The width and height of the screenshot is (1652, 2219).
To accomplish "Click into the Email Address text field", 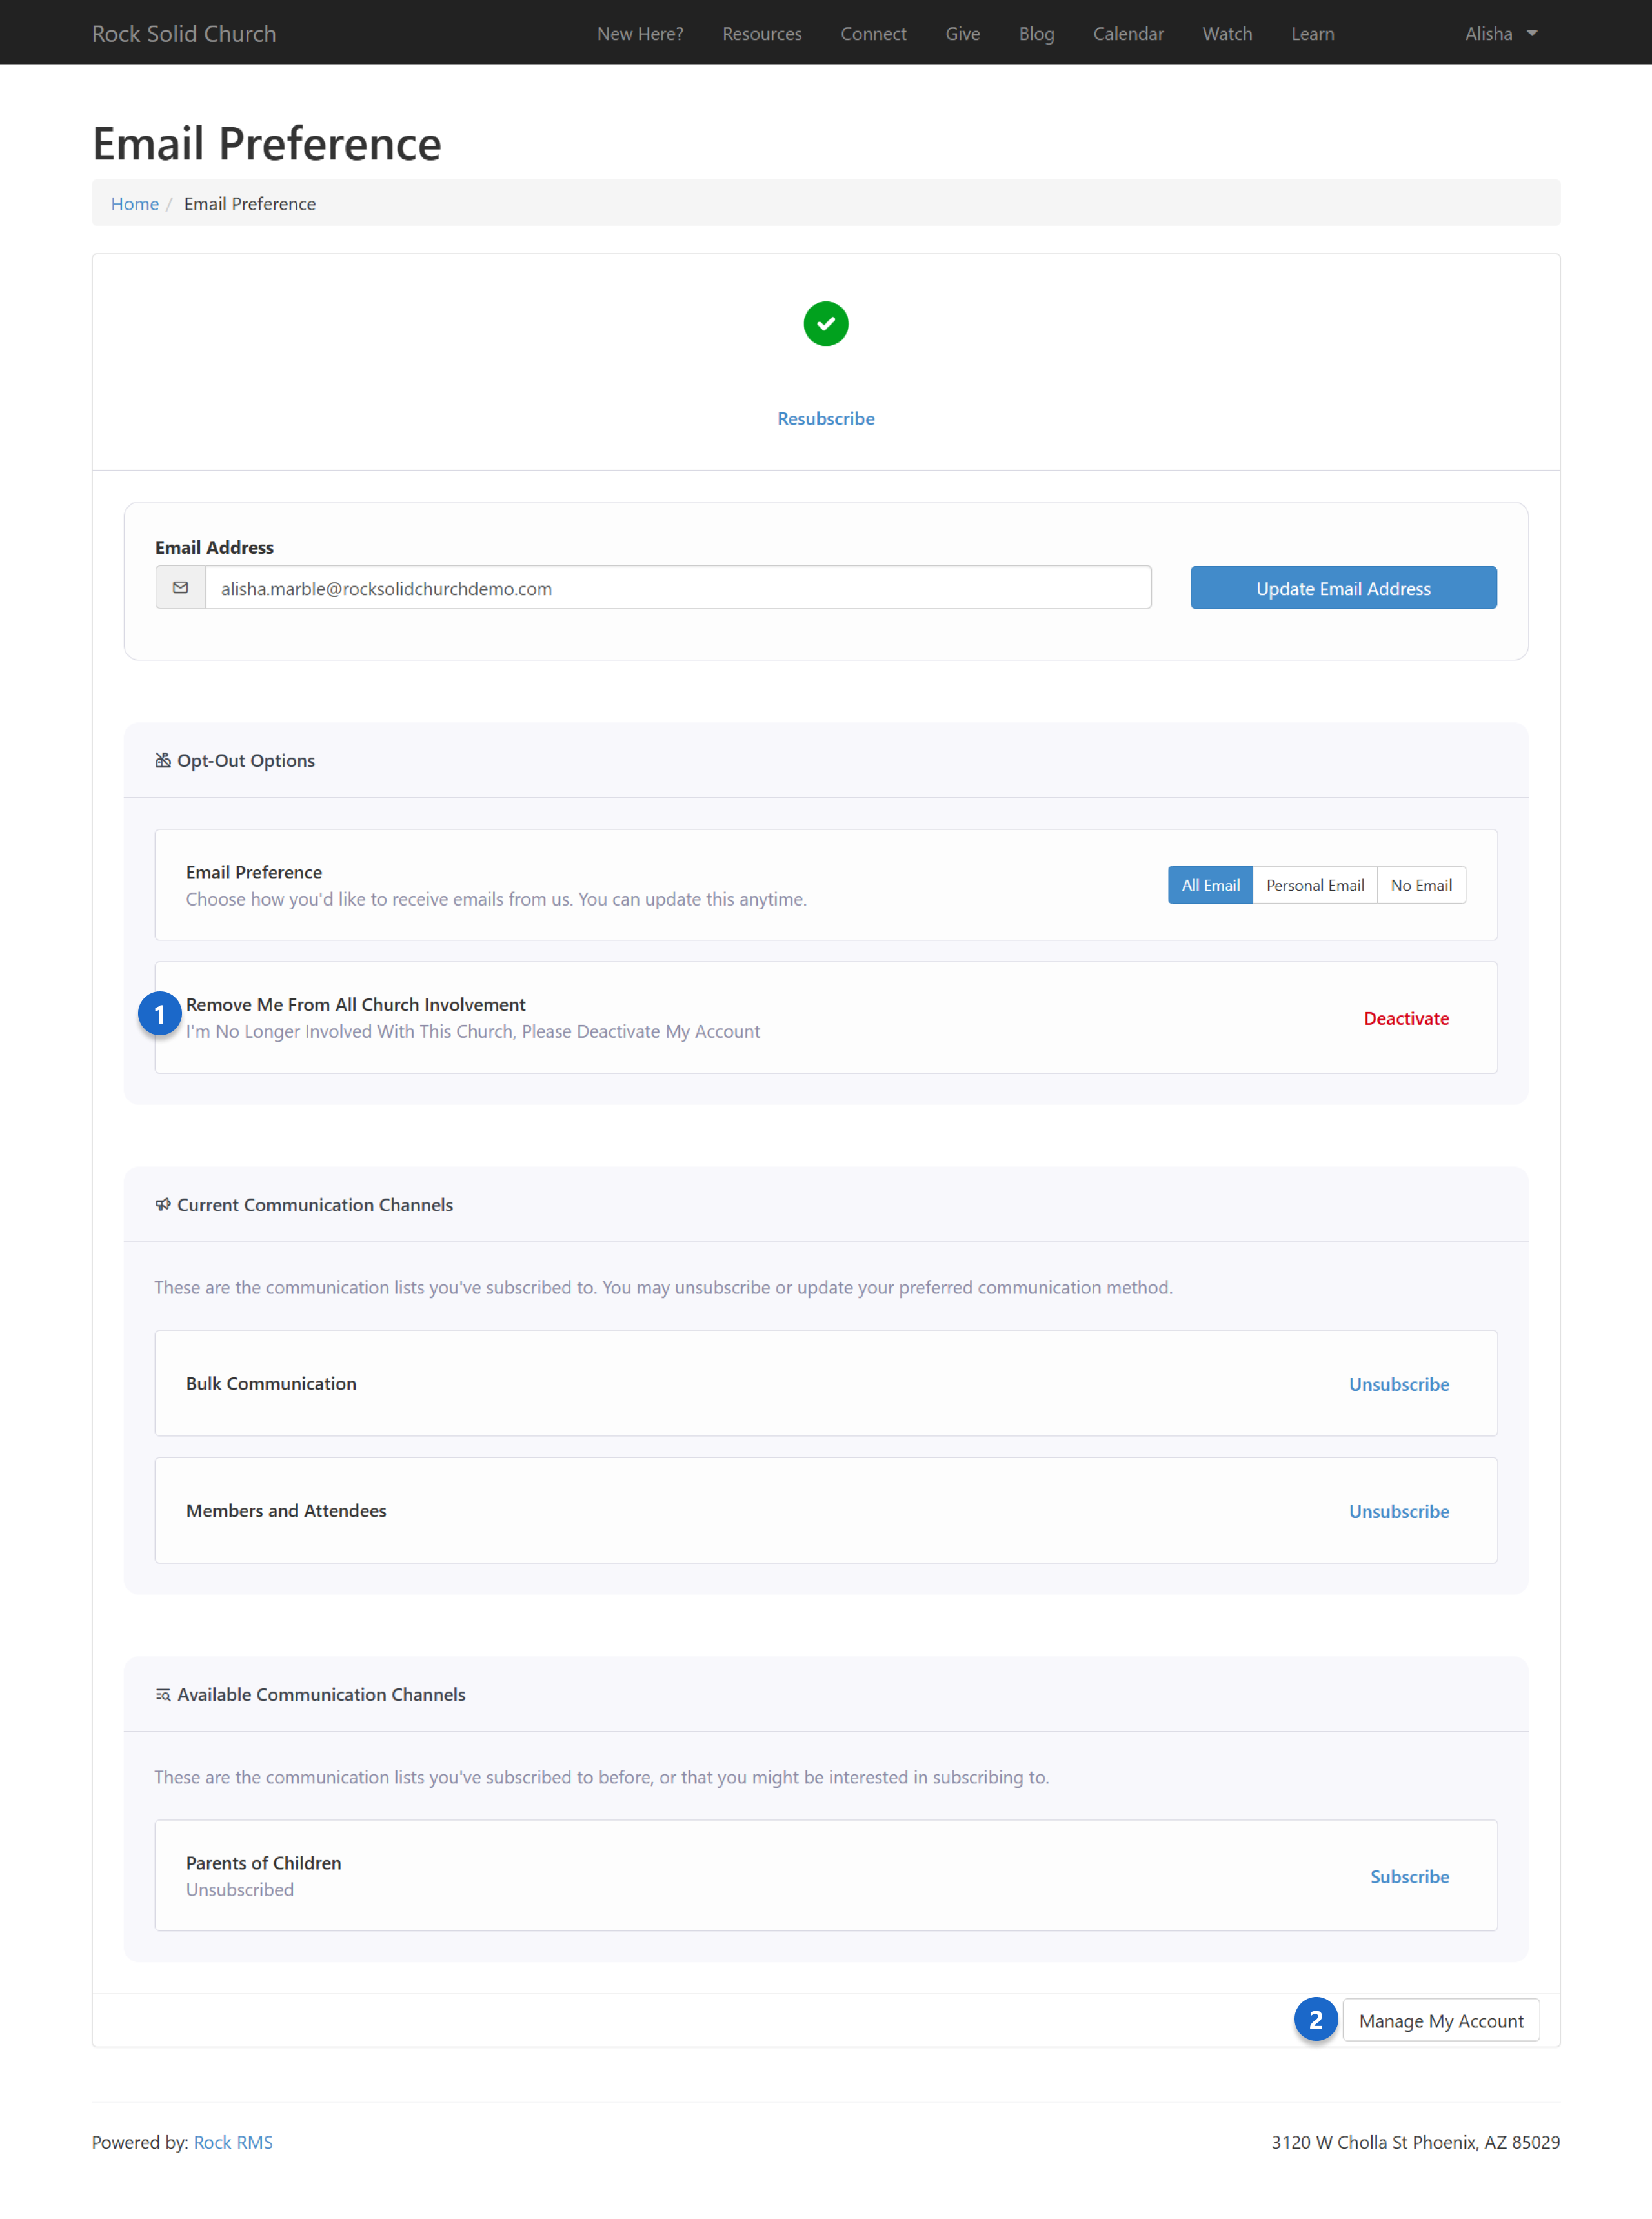I will [678, 589].
